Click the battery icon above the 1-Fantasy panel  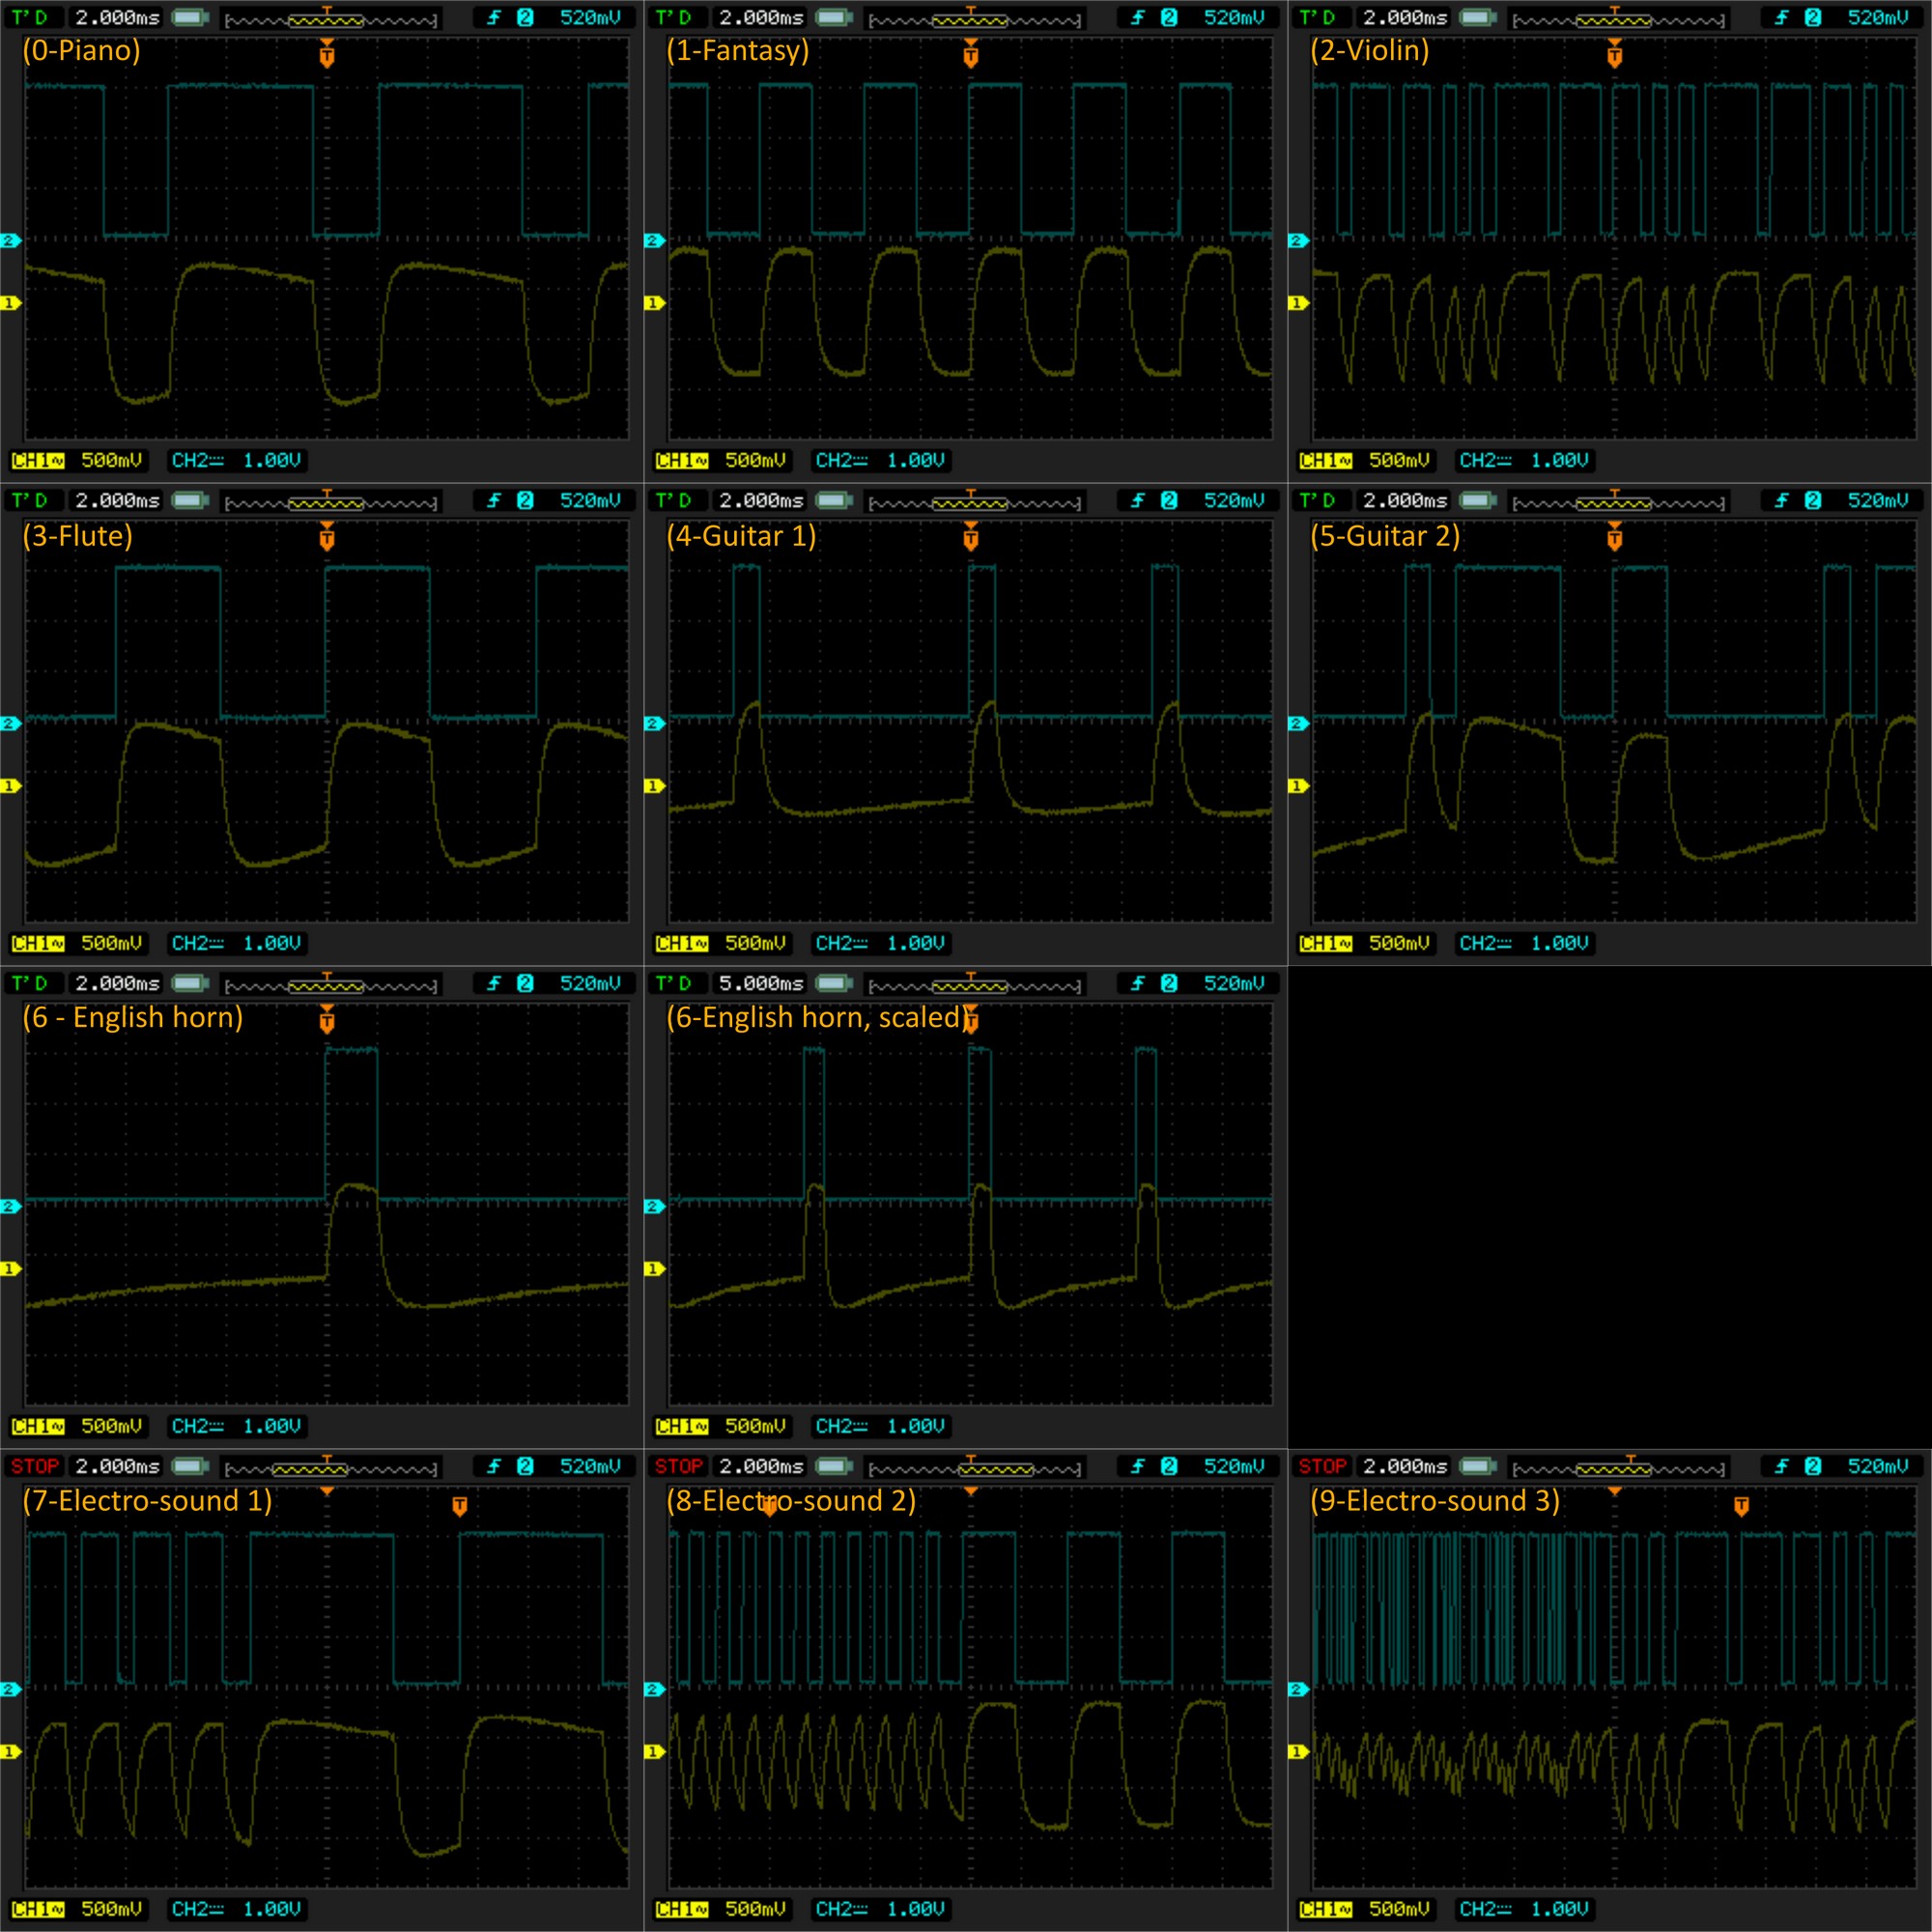tap(834, 18)
